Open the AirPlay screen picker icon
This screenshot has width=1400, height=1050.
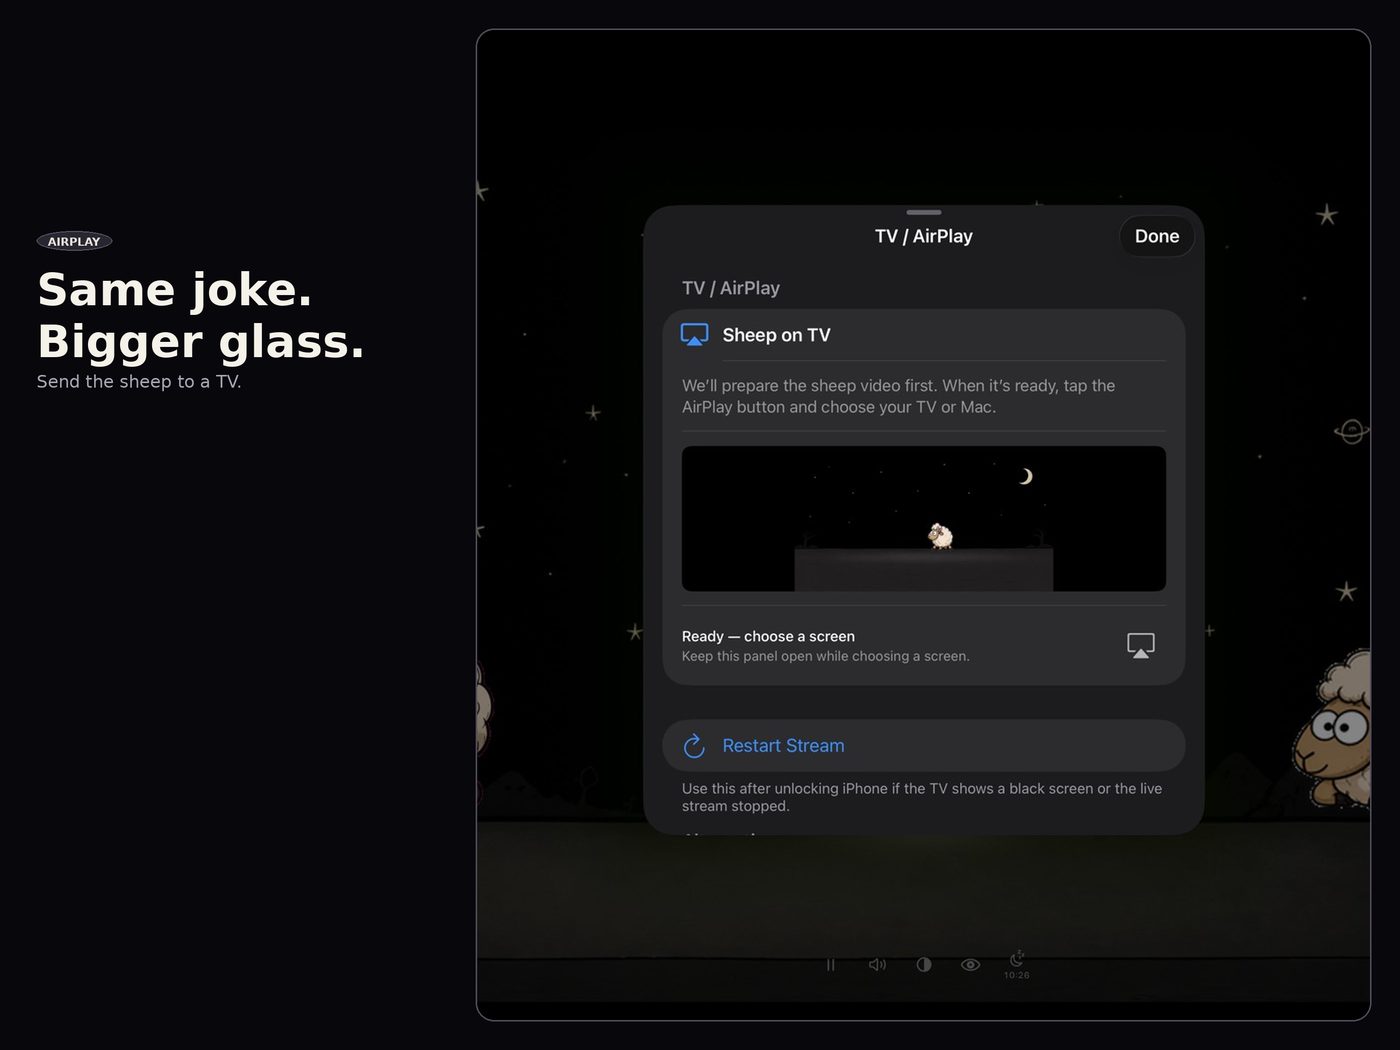(x=1140, y=645)
